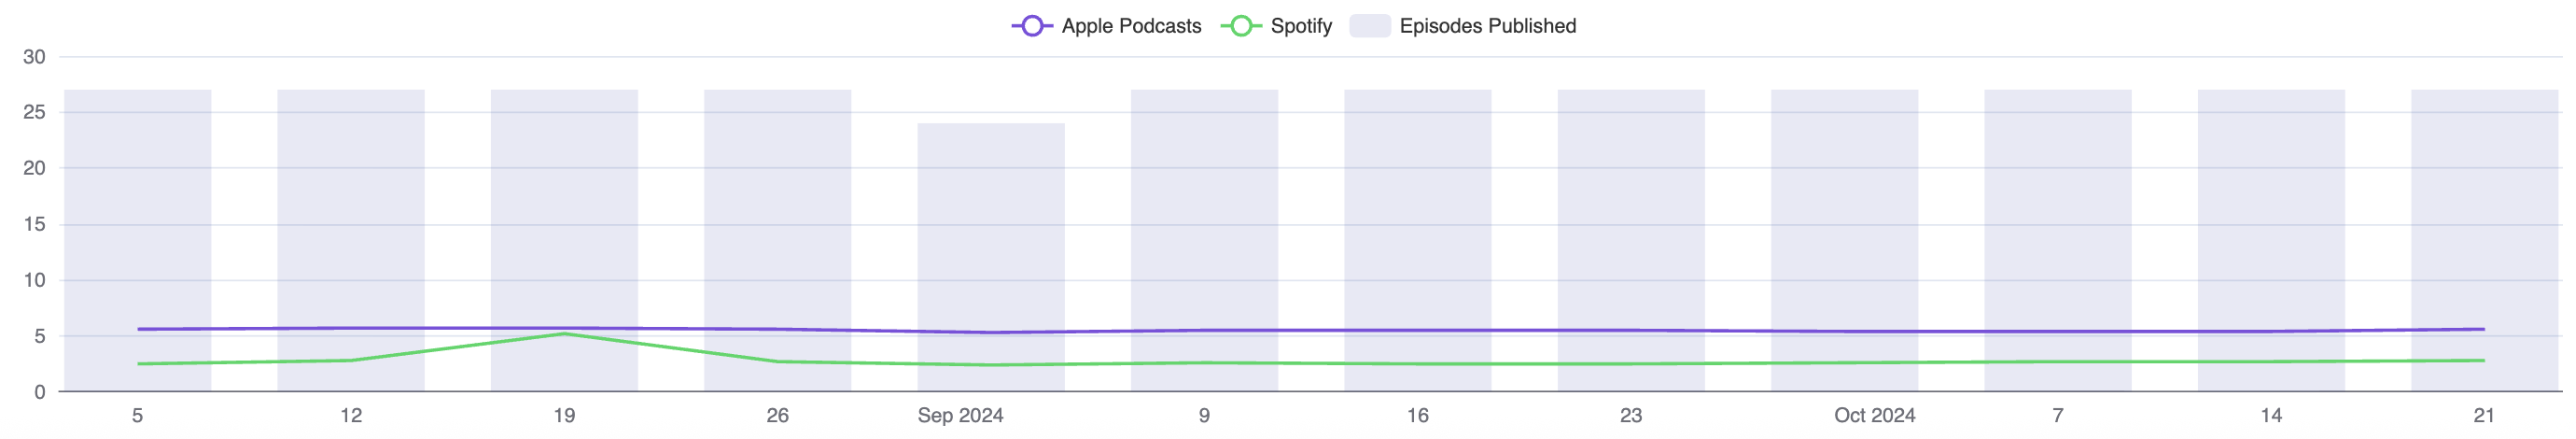
Task: Click the Oct 2024 x-axis label
Action: pos(1874,415)
